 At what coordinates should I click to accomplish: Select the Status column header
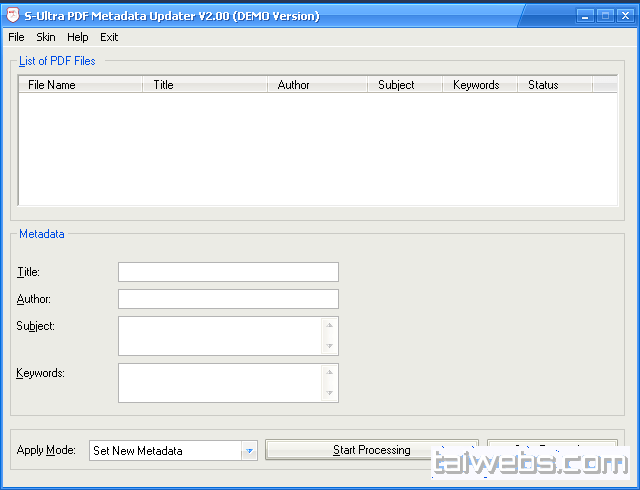[555, 85]
